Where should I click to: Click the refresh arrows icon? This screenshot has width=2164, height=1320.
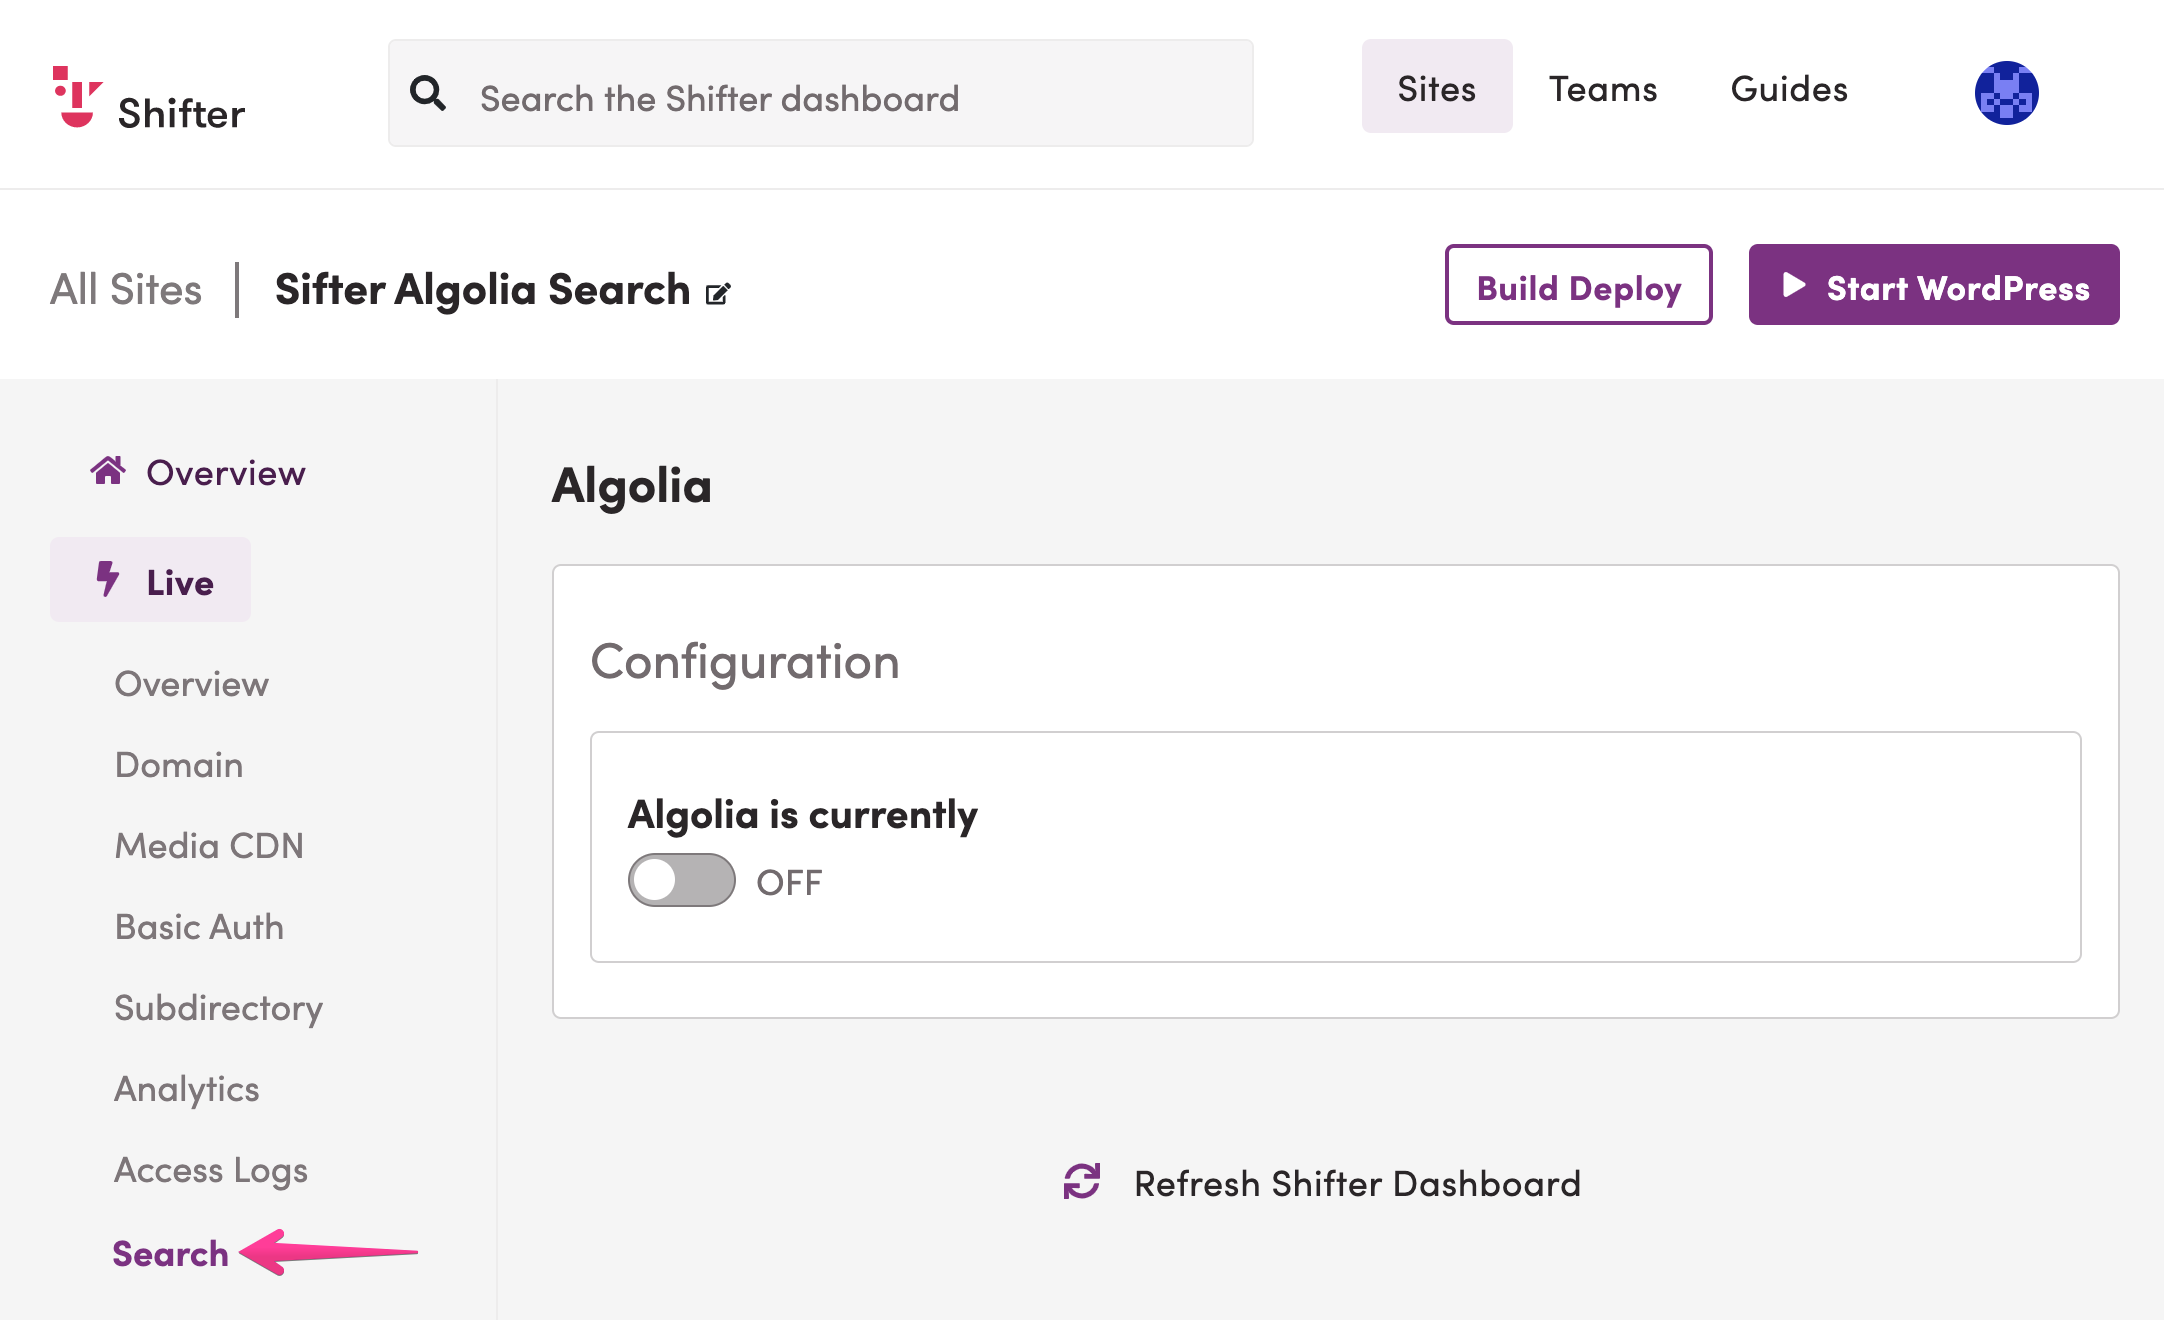click(x=1082, y=1181)
